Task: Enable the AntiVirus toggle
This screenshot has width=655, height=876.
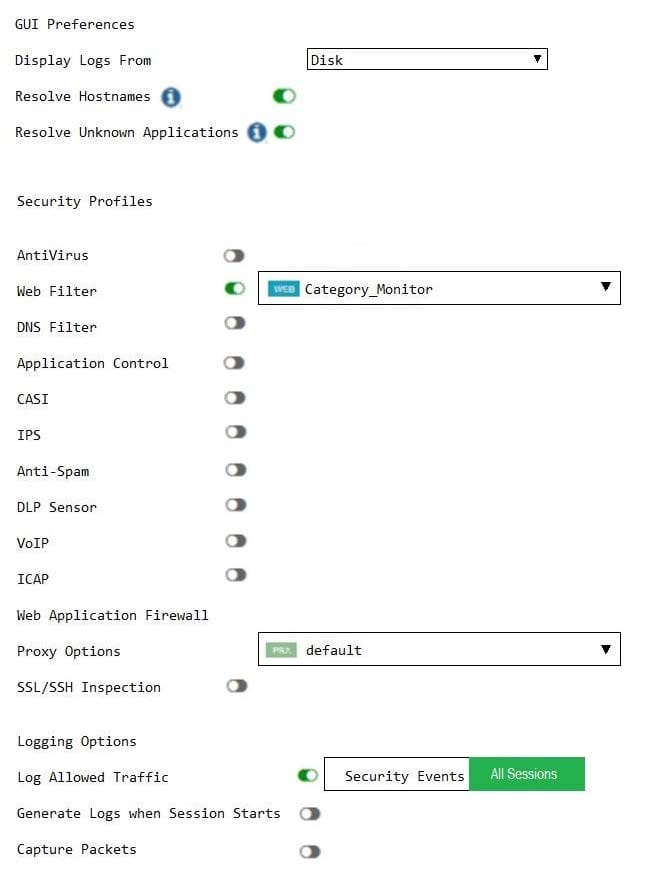Action: pyautogui.click(x=234, y=256)
